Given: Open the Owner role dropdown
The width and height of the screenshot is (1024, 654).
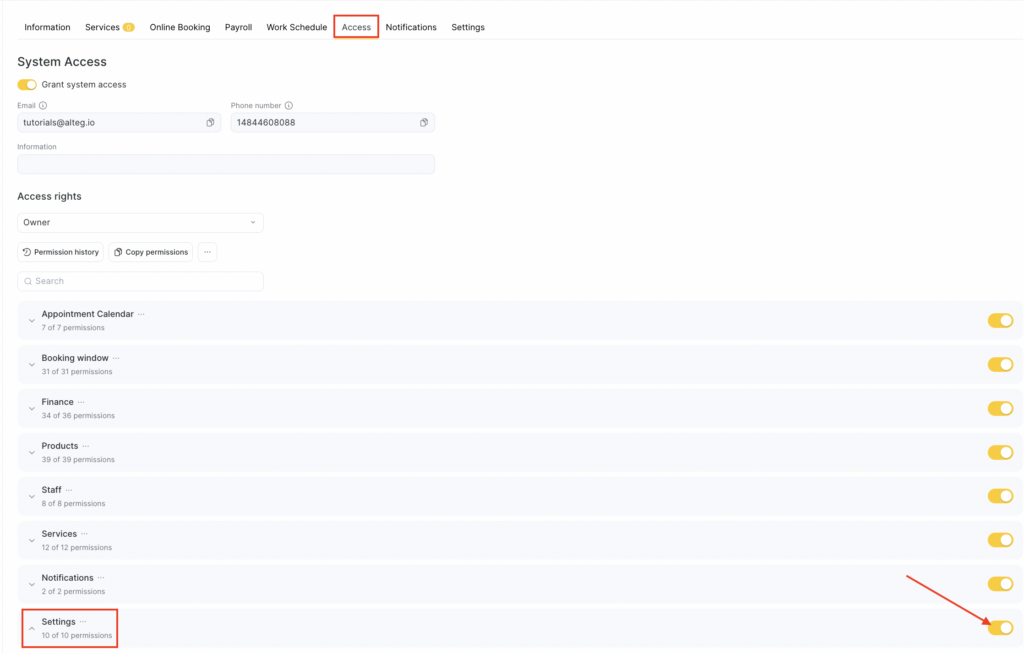Looking at the screenshot, I should tap(140, 222).
